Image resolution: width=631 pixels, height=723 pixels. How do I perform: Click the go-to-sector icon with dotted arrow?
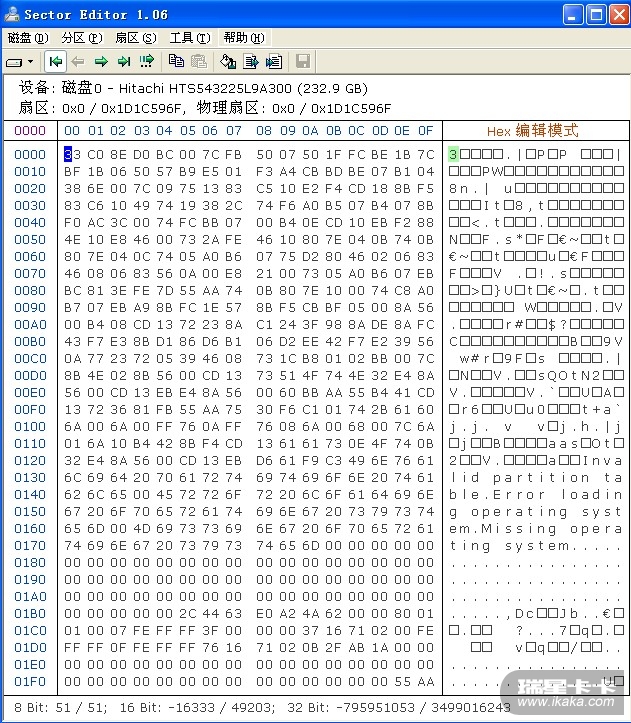click(x=147, y=61)
